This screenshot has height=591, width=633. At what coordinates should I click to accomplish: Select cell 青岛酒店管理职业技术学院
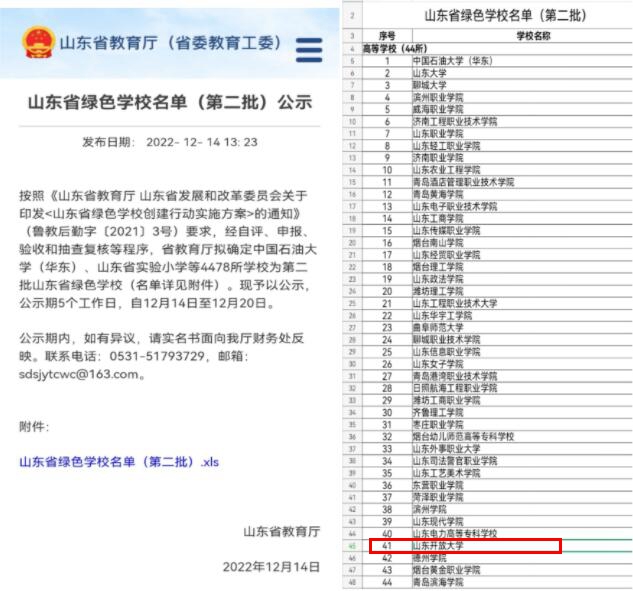pyautogui.click(x=522, y=182)
